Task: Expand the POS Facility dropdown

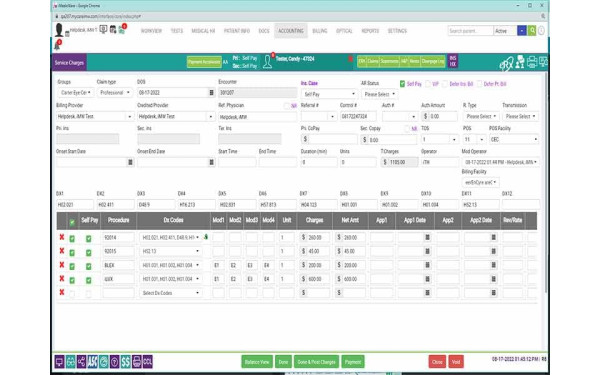Action: pos(514,139)
